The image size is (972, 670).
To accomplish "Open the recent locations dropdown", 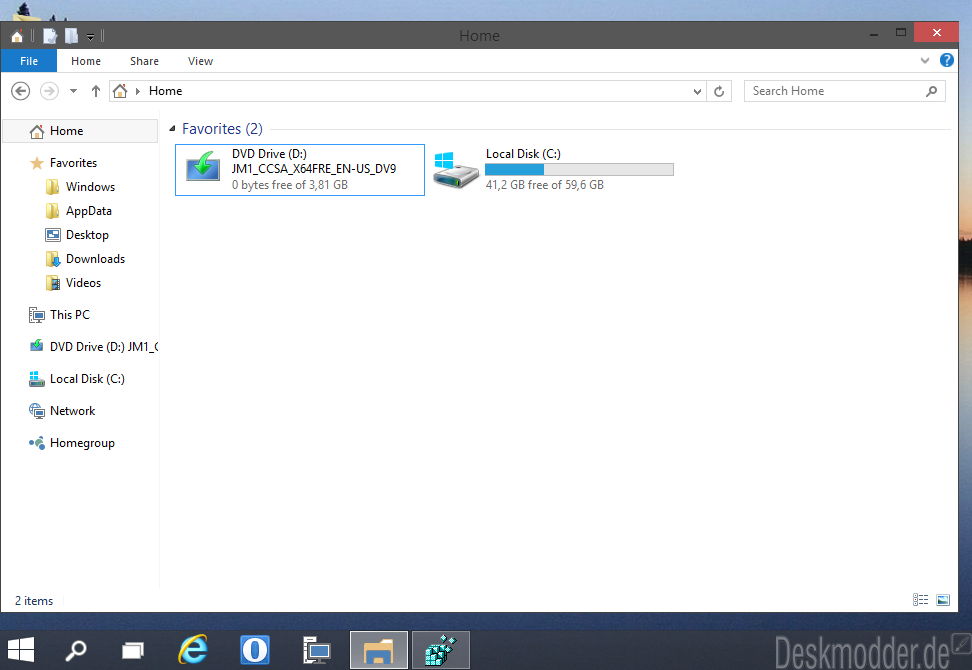I will (x=74, y=91).
